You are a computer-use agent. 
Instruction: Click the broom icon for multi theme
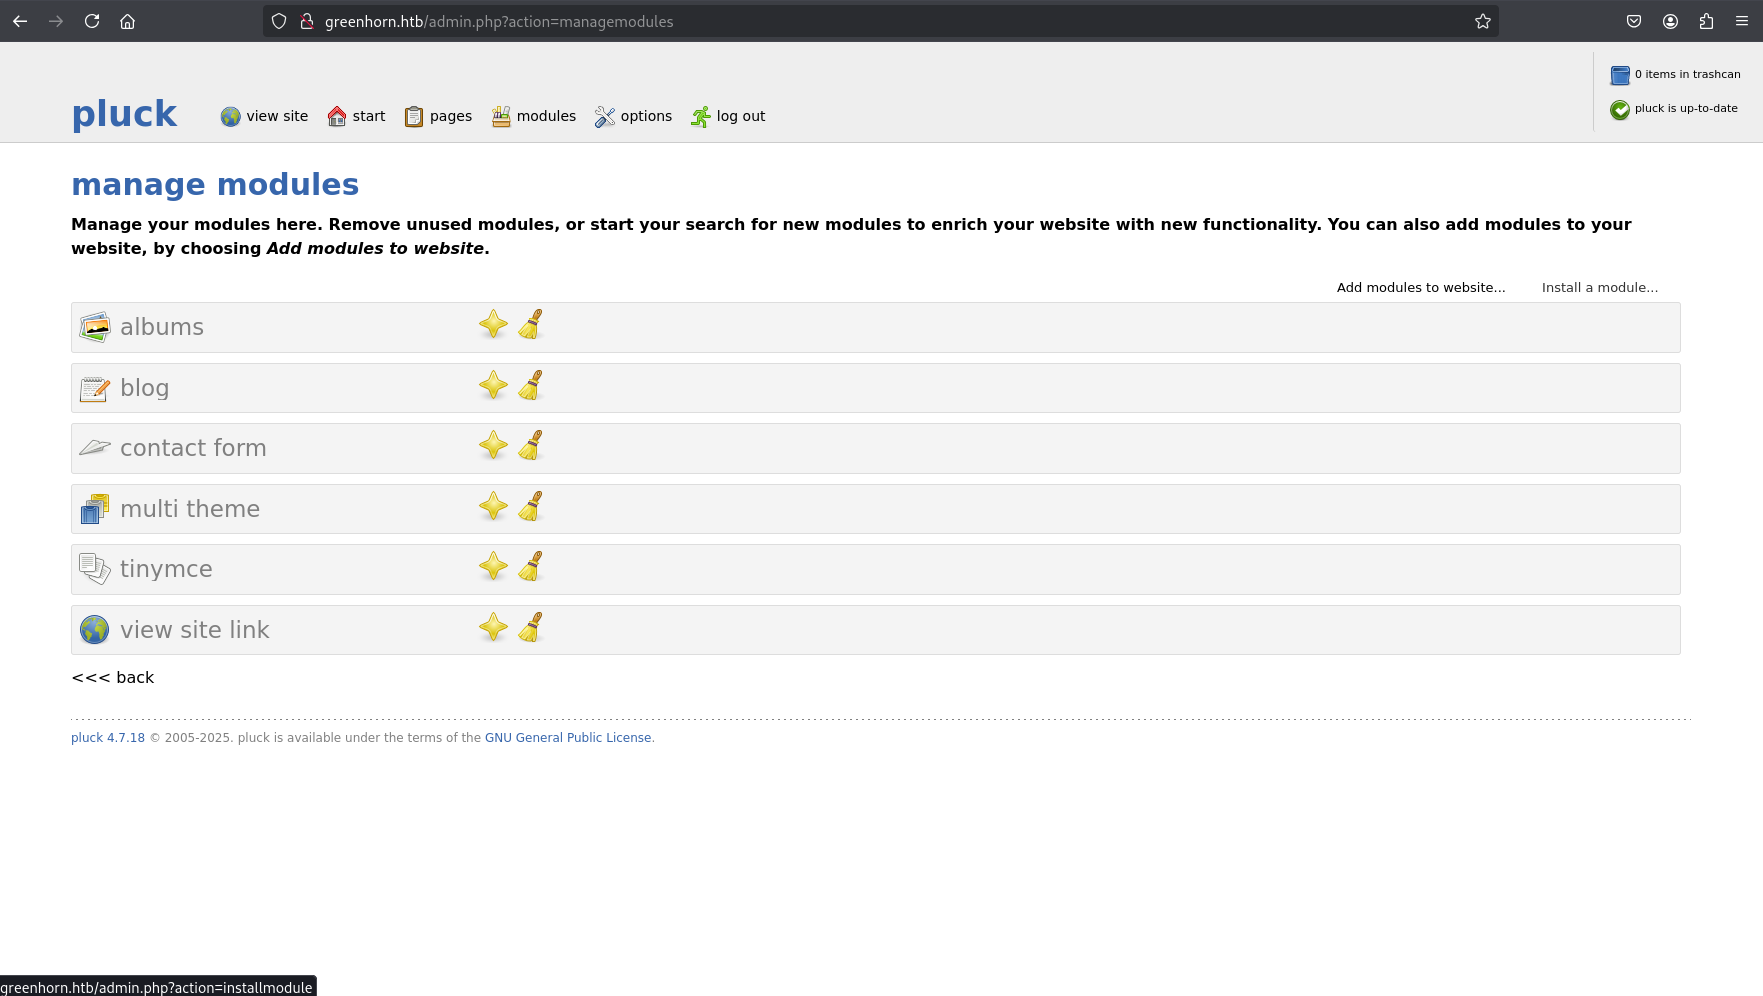[x=530, y=507]
